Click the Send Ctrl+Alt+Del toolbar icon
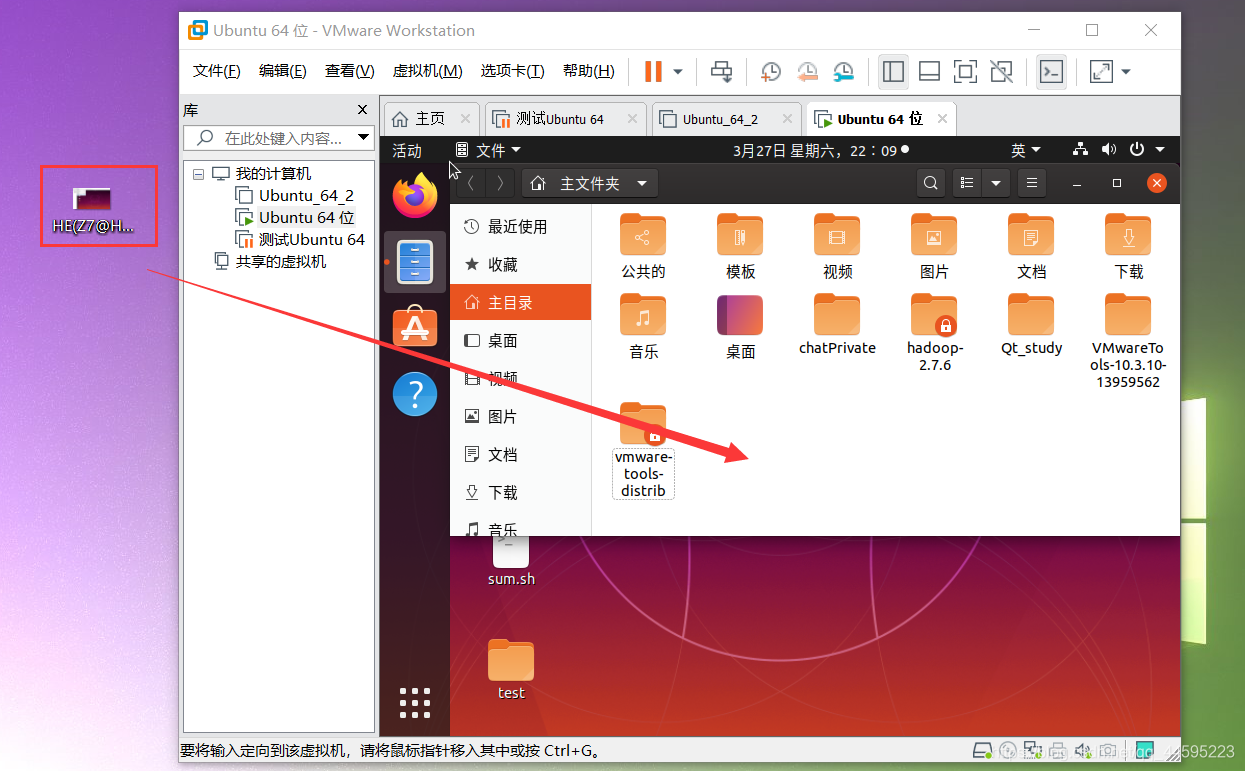Image resolution: width=1245 pixels, height=771 pixels. click(721, 71)
